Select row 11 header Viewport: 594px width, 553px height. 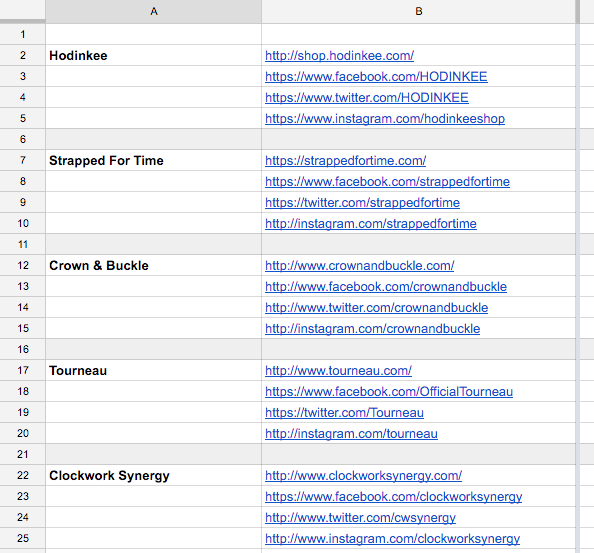[23, 244]
